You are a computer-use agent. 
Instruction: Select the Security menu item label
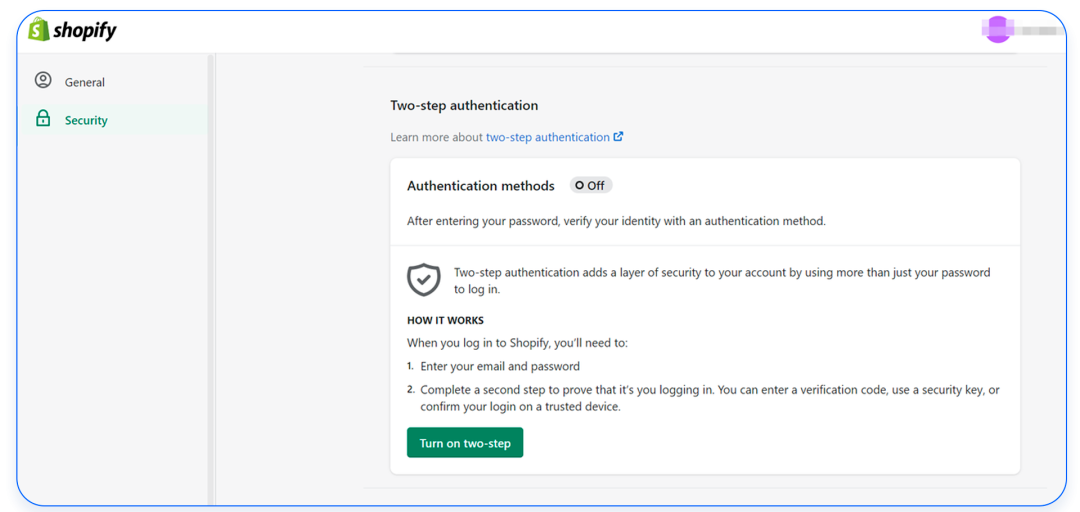coord(86,120)
